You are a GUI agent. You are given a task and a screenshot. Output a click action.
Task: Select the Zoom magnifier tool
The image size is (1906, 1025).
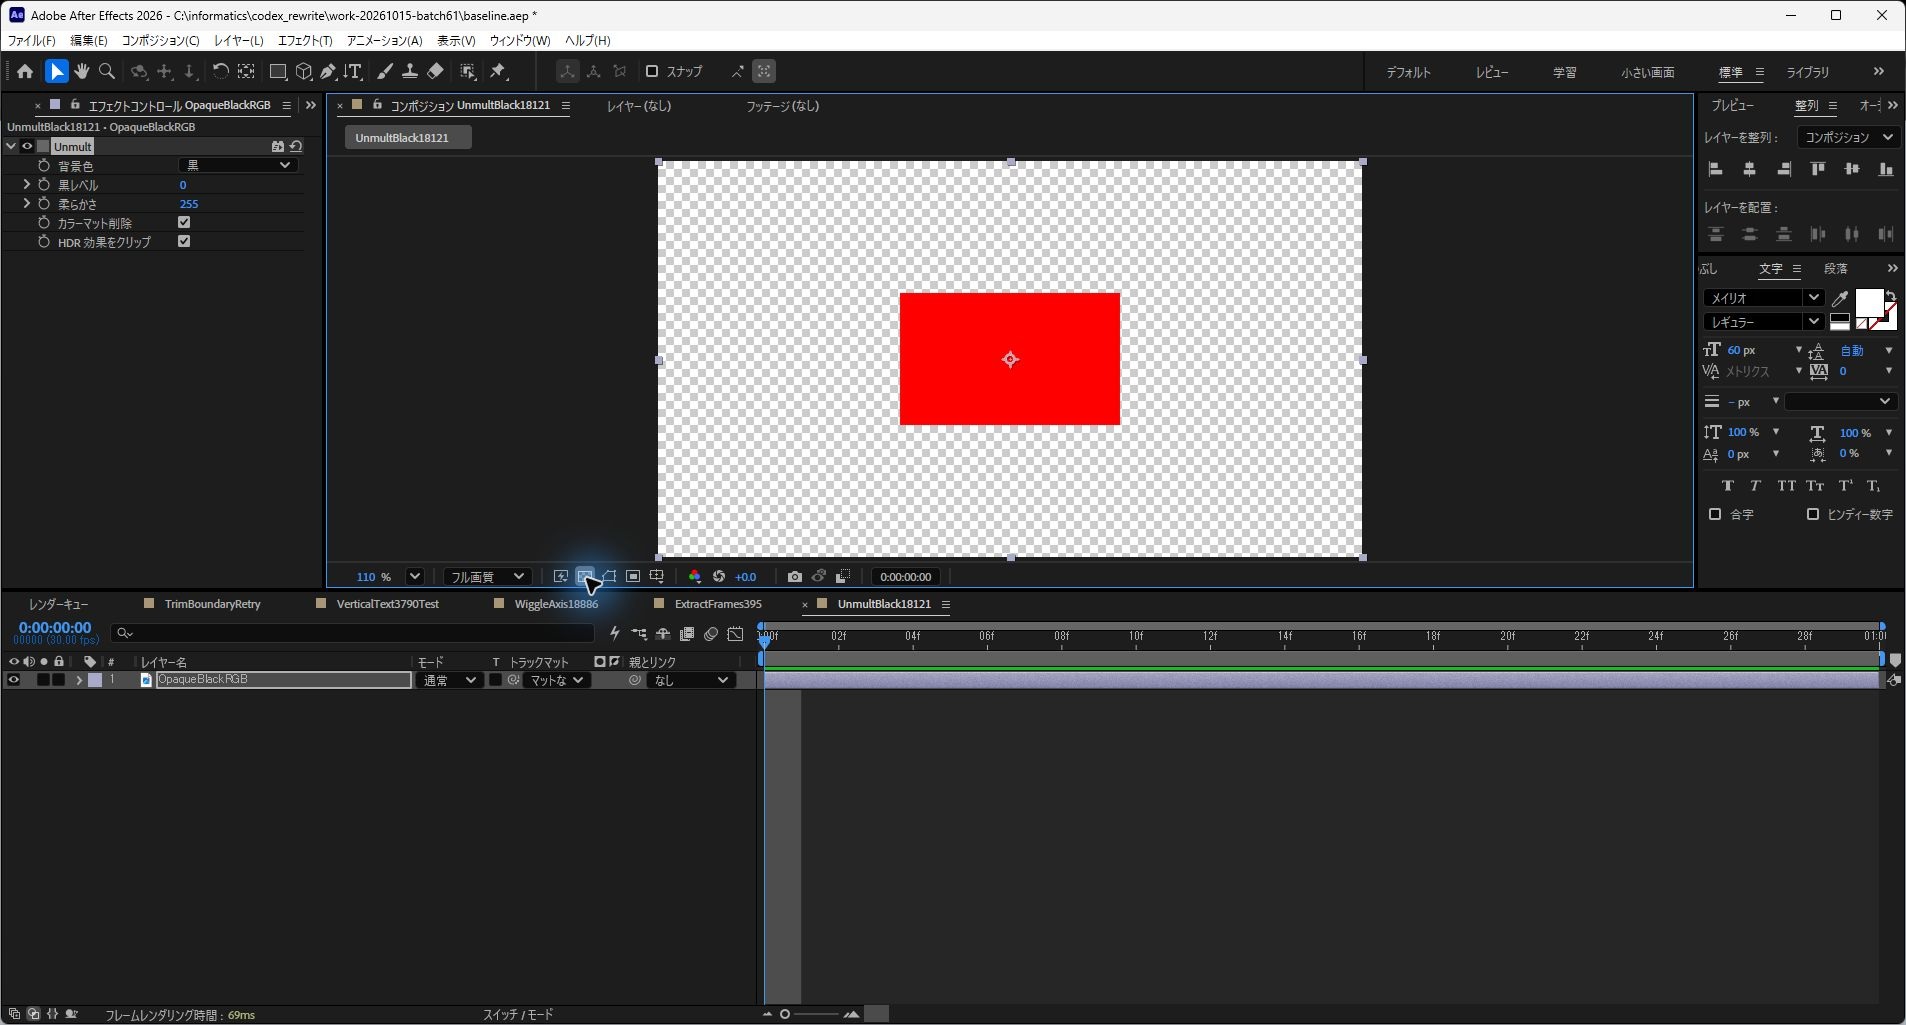coord(107,71)
